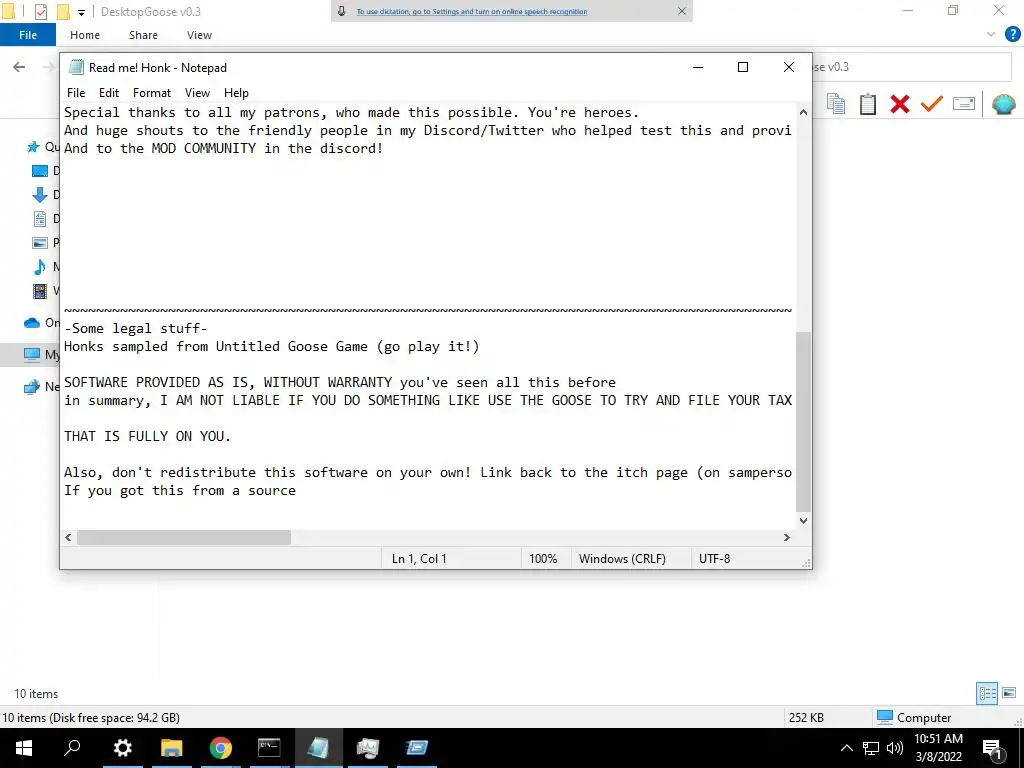1024x768 pixels.
Task: Launch Google Chrome from taskbar
Action: coord(221,748)
